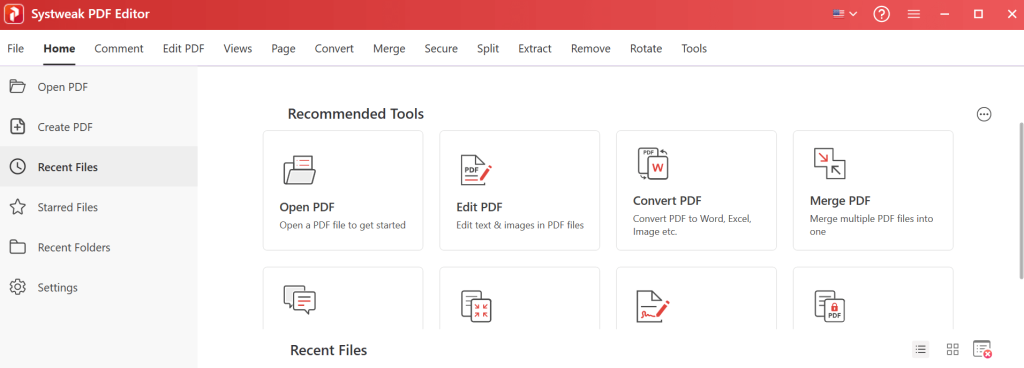
Task: Open the Page tab
Action: [283, 48]
